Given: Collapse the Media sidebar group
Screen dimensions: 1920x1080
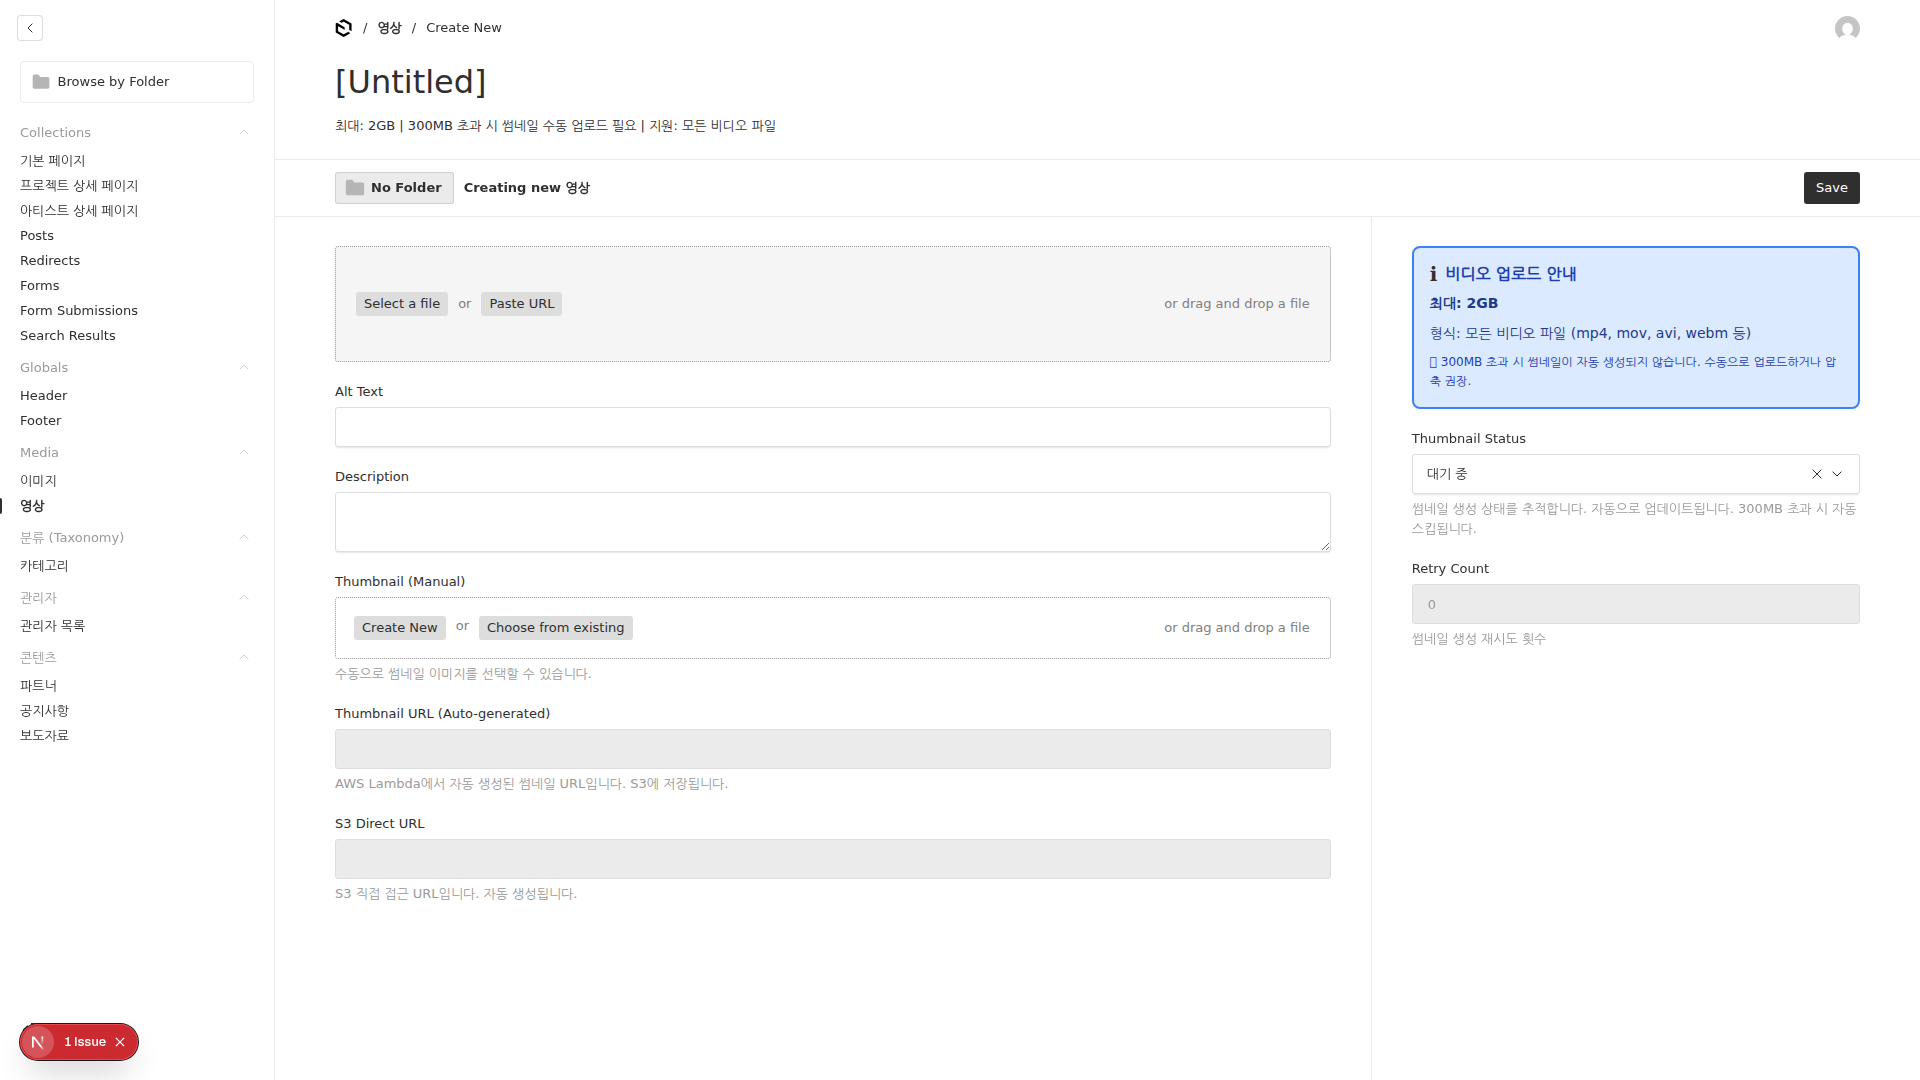Looking at the screenshot, I should pyautogui.click(x=243, y=453).
